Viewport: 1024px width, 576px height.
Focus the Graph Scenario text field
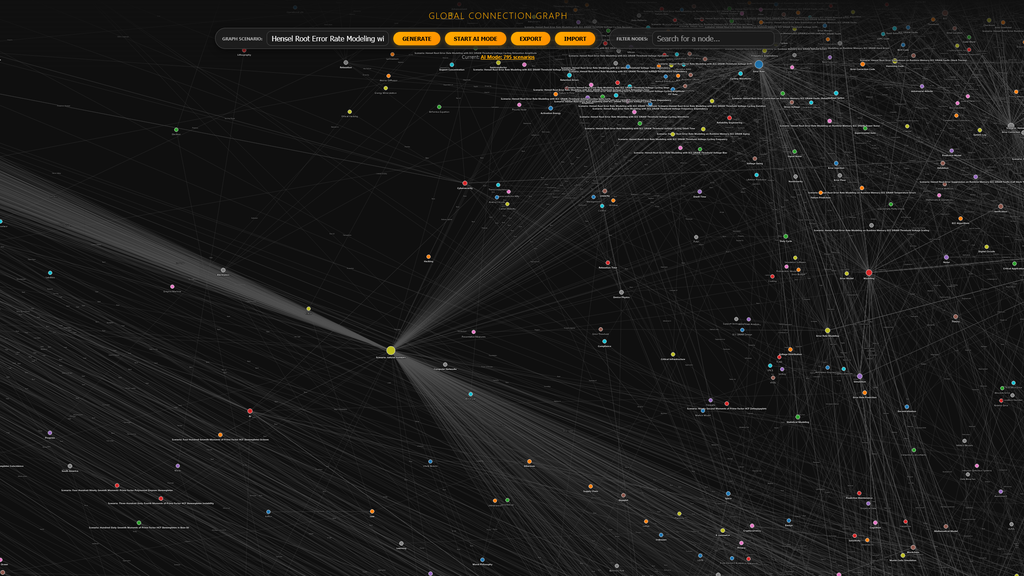(x=328, y=39)
